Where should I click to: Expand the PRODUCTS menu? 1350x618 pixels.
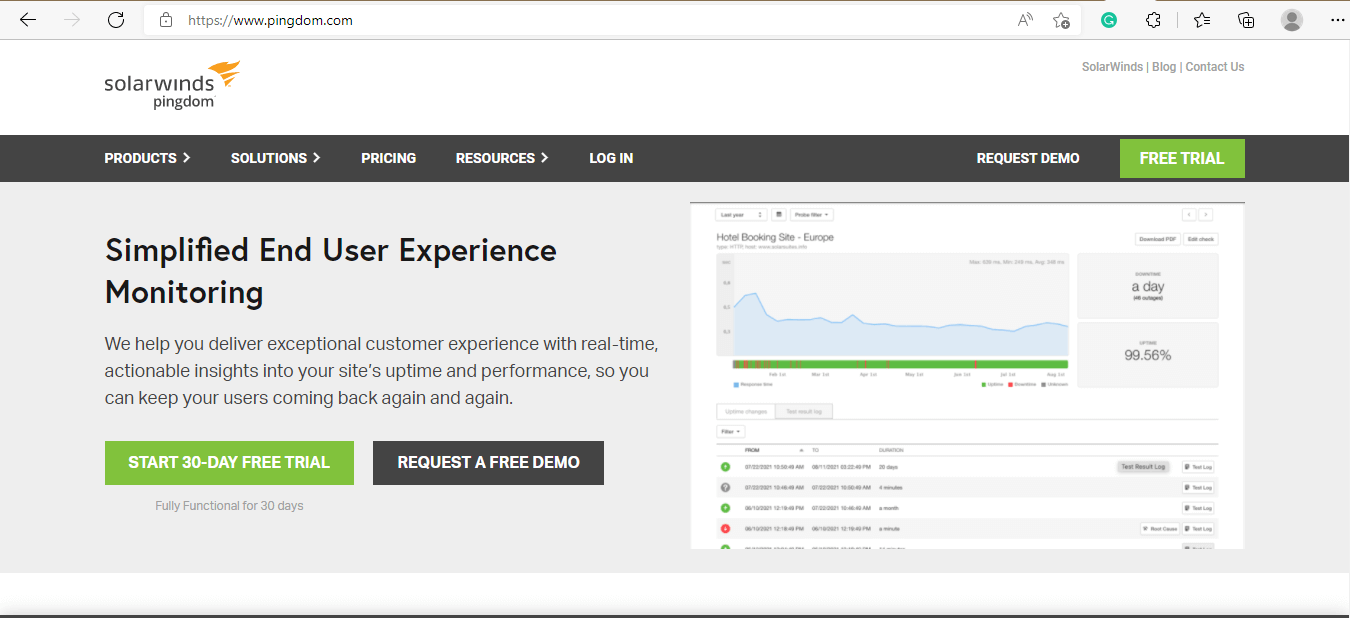tap(147, 158)
